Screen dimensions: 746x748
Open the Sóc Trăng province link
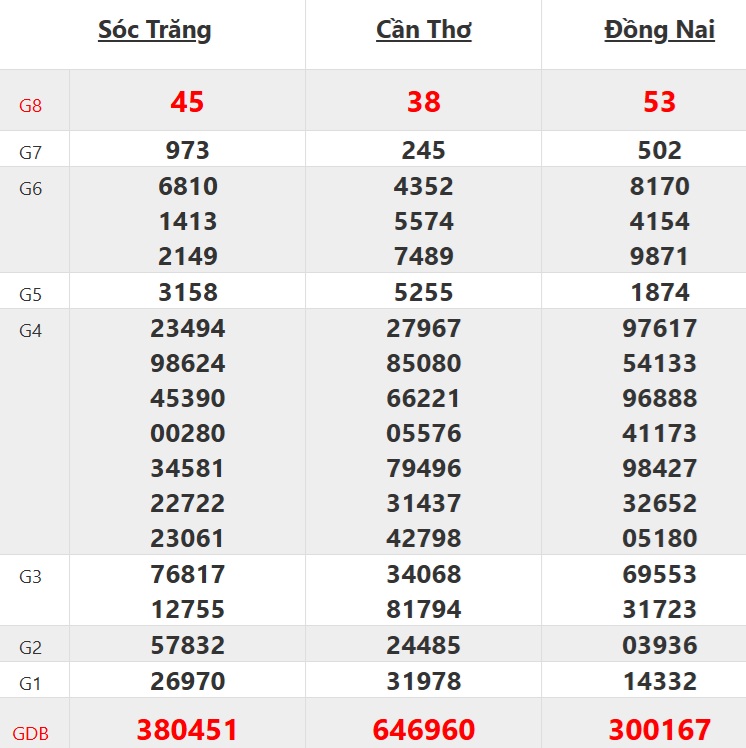coord(155,30)
